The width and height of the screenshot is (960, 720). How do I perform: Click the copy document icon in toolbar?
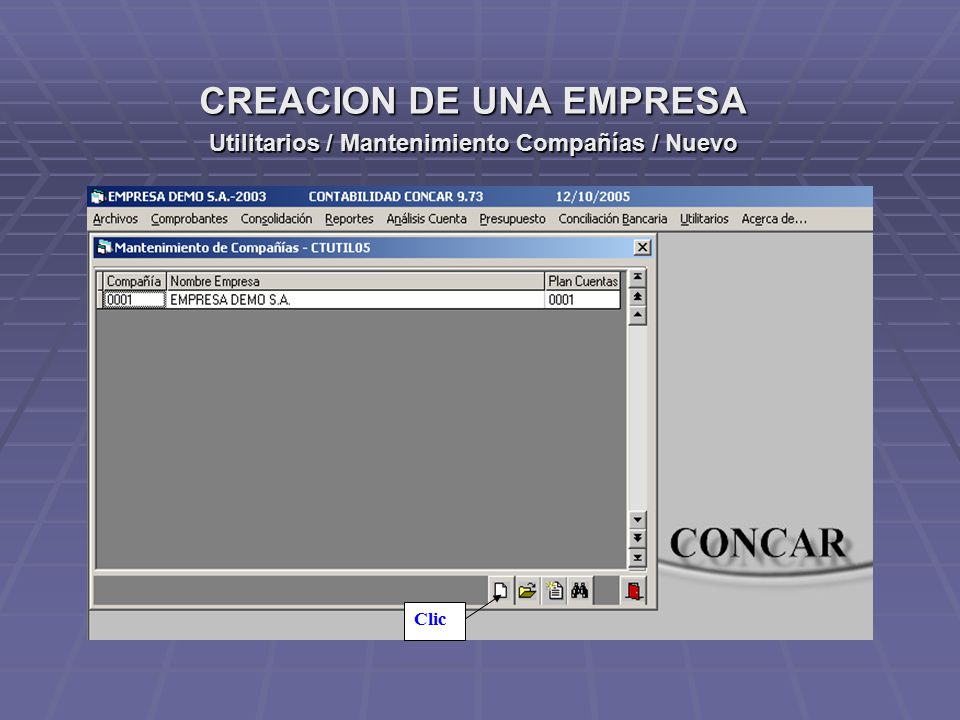click(x=554, y=591)
